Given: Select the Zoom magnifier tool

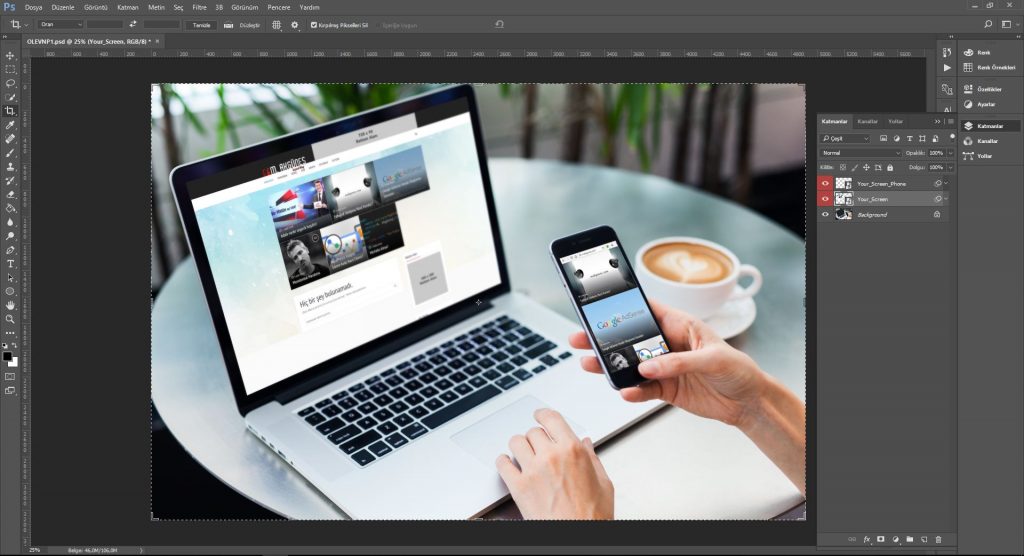Looking at the screenshot, I should [10, 319].
